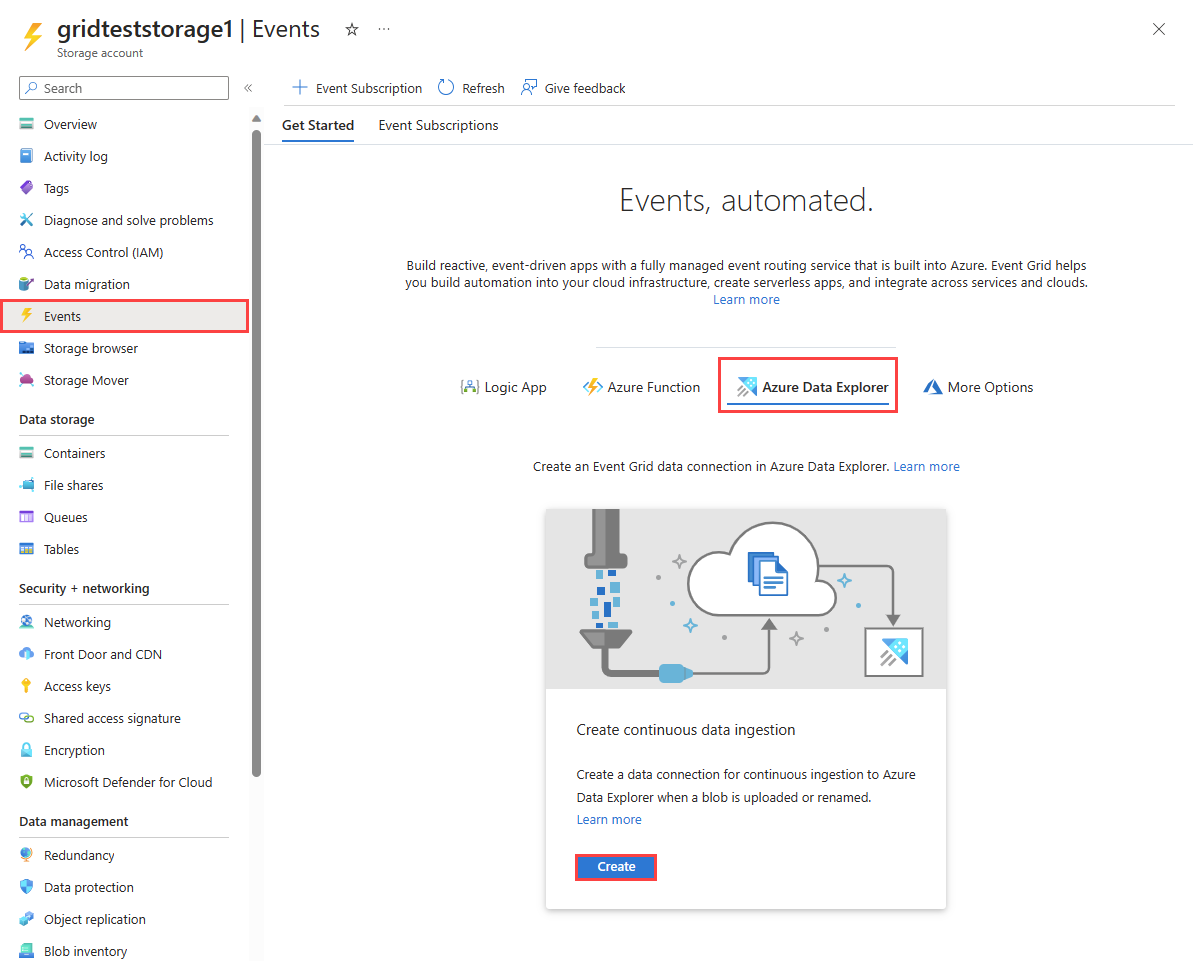Click the 'Events, automated.' heading
Image resolution: width=1193 pixels, height=961 pixels.
pos(746,200)
